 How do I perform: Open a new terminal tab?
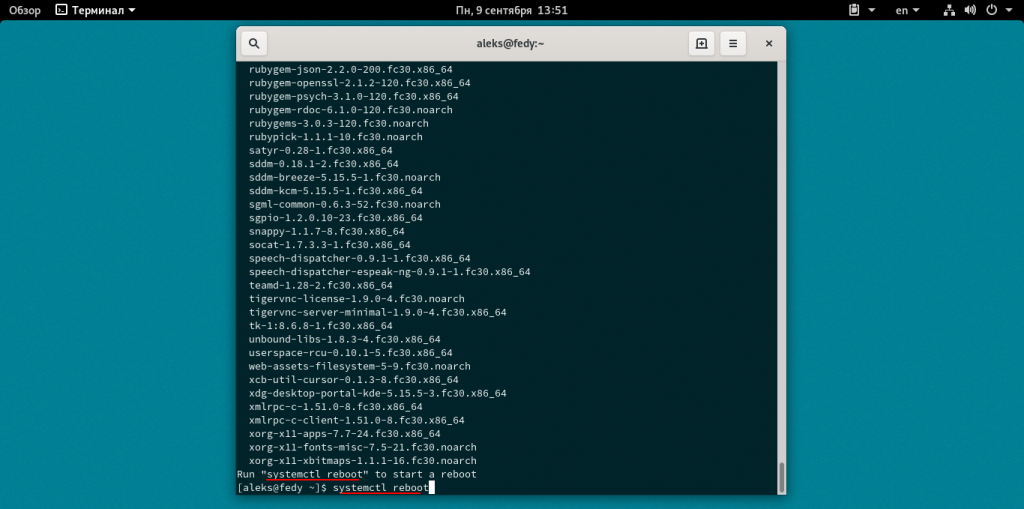701,44
